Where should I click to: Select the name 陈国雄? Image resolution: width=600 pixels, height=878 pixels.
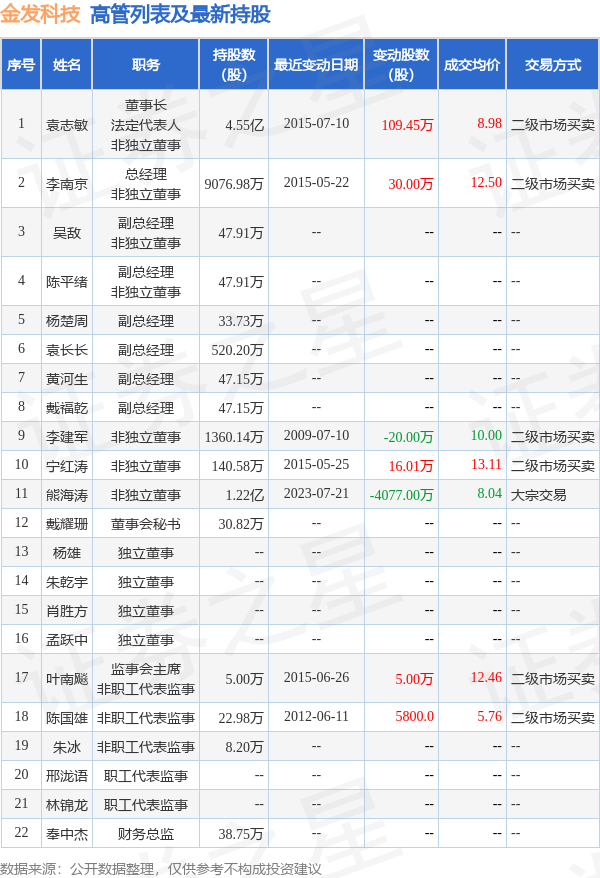click(67, 718)
